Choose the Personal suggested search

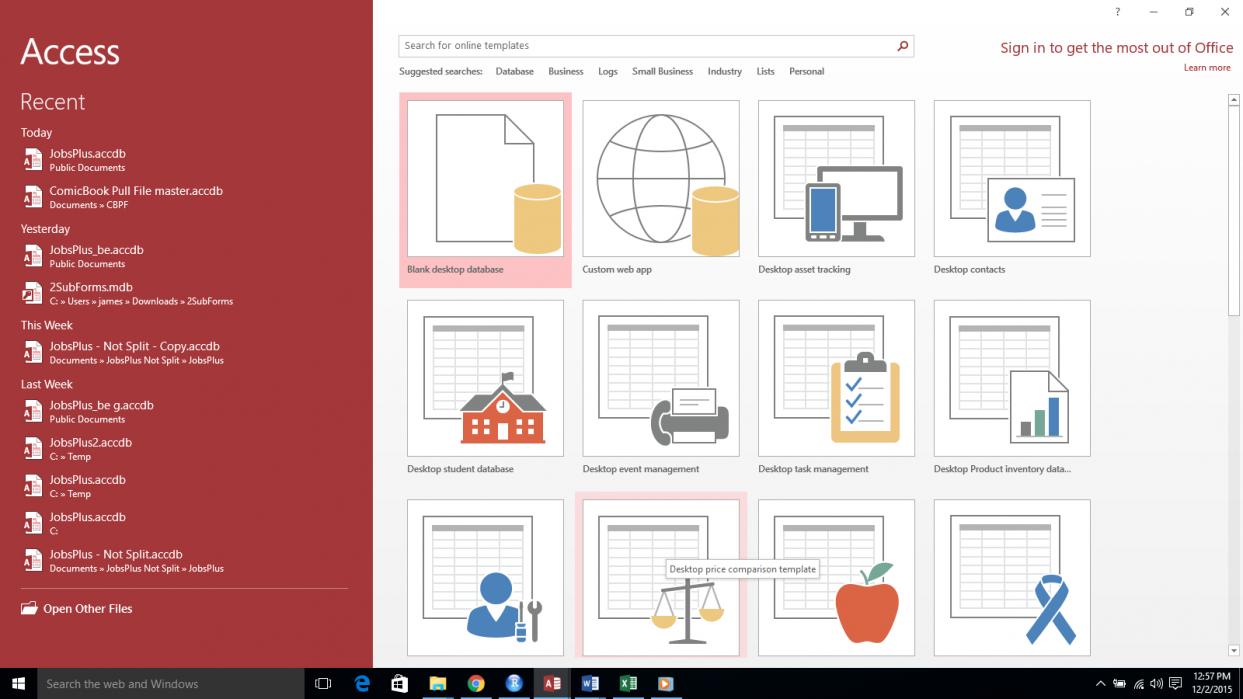(807, 72)
